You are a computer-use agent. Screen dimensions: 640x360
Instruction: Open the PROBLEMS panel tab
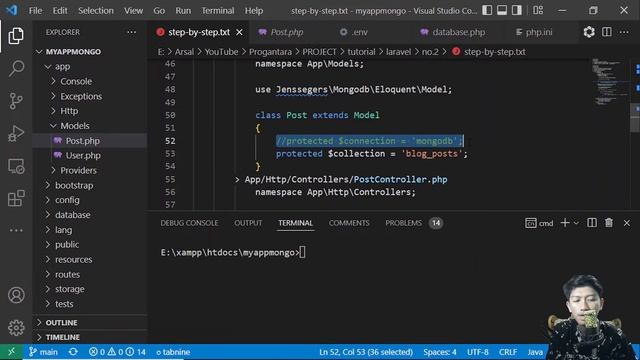pos(403,223)
